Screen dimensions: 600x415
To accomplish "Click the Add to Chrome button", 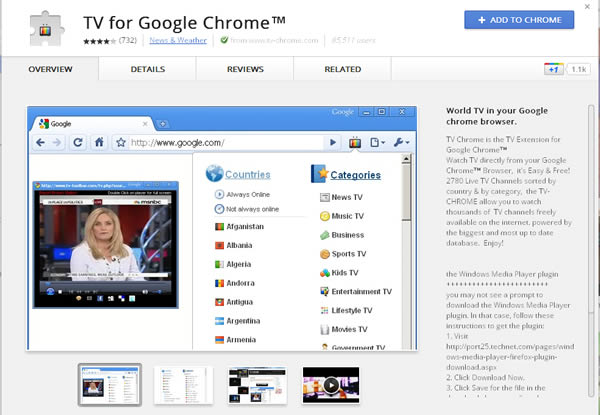I will coord(519,20).
